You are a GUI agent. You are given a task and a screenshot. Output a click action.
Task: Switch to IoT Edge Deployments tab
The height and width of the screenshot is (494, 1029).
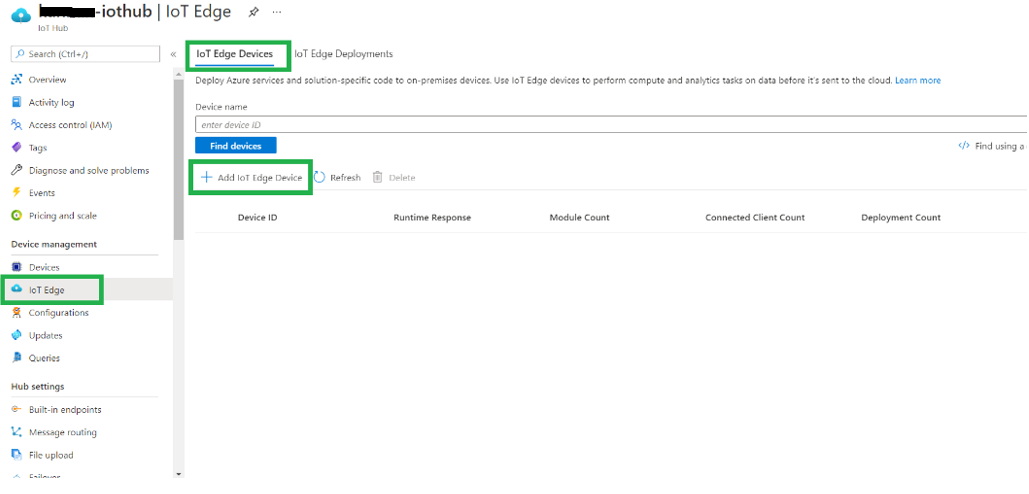343,54
